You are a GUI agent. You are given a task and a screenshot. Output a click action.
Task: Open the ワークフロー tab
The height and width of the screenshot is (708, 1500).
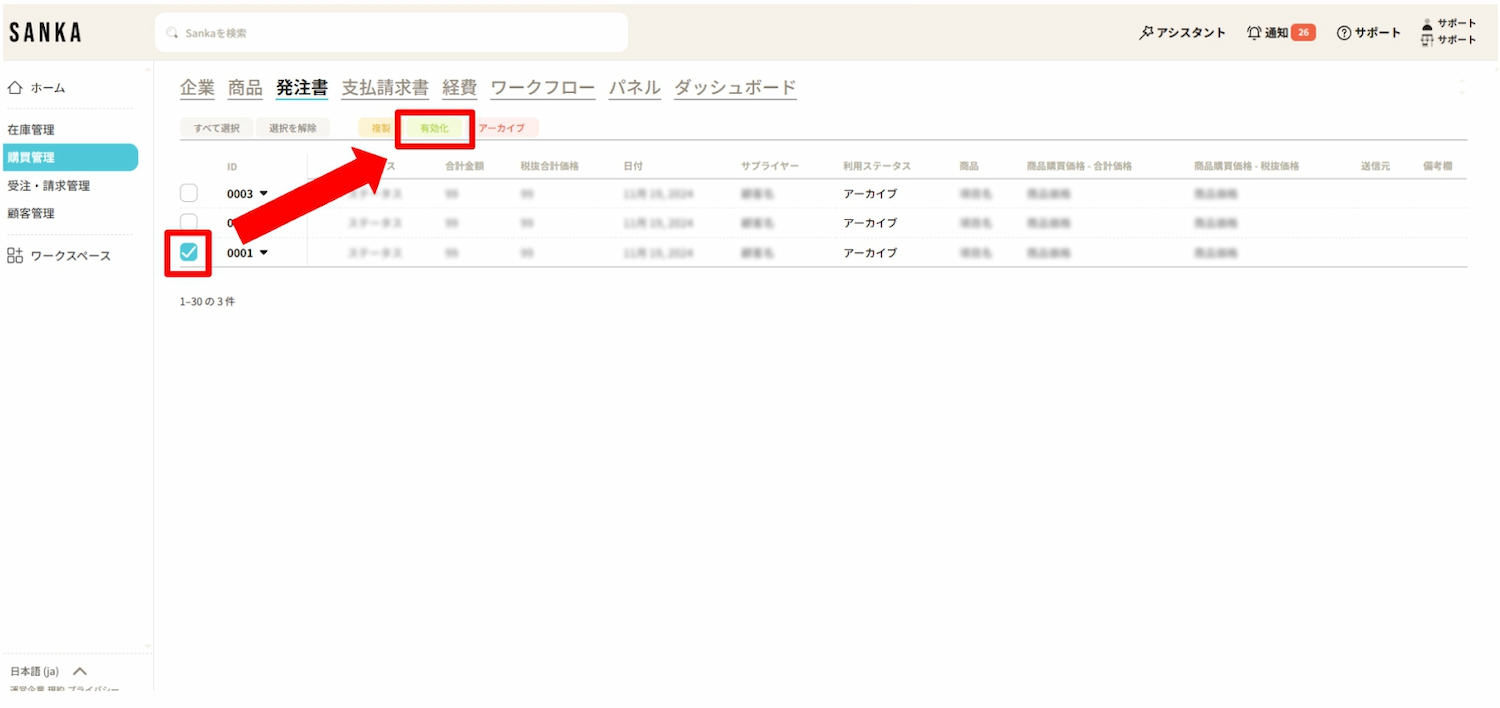pyautogui.click(x=543, y=88)
